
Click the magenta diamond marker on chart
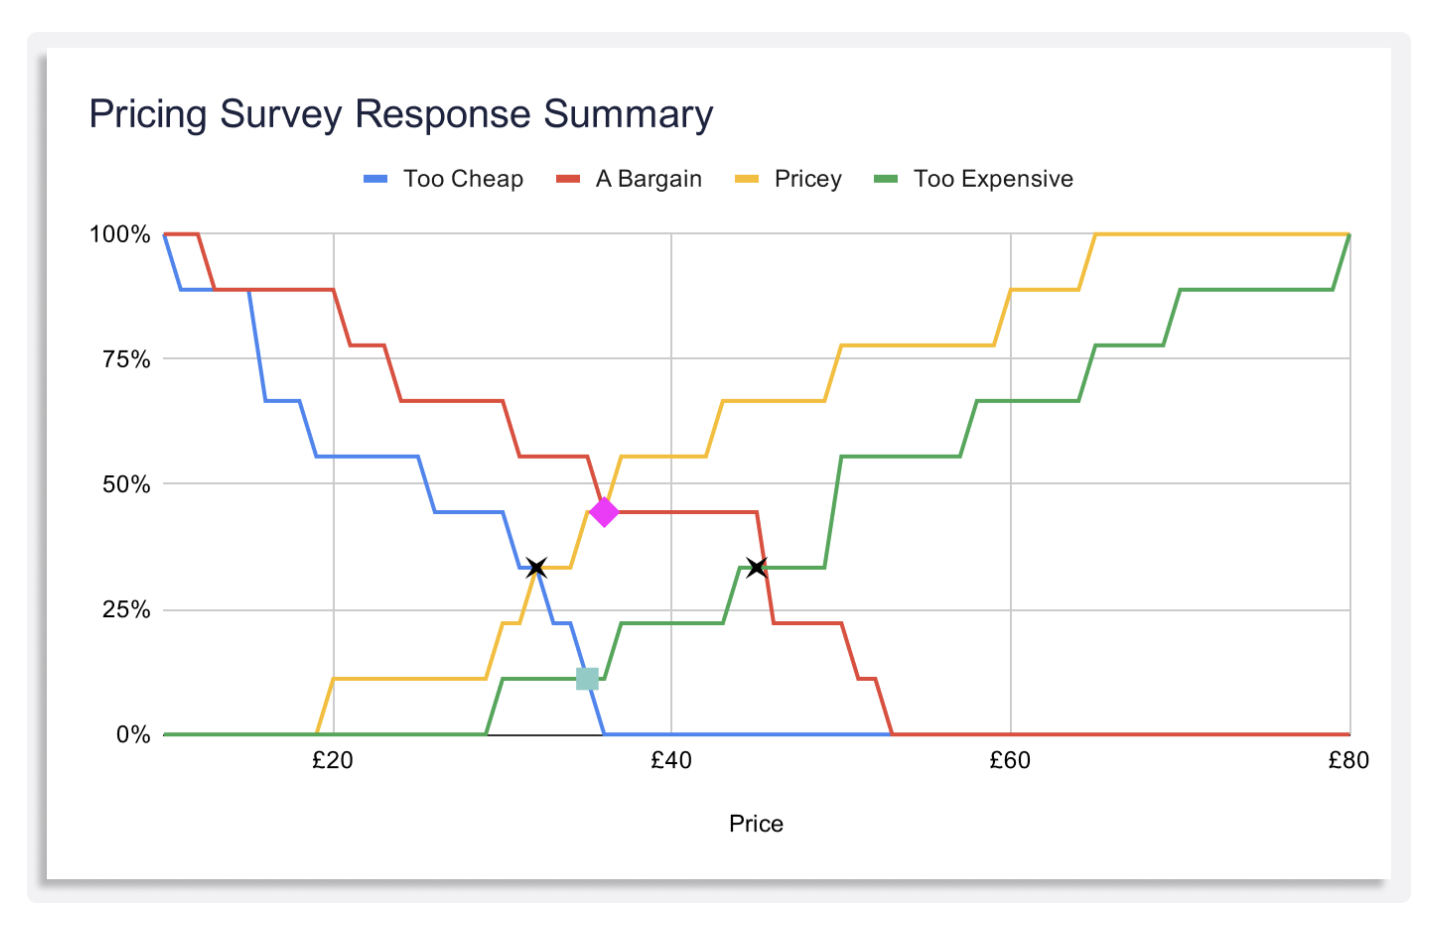coord(604,512)
